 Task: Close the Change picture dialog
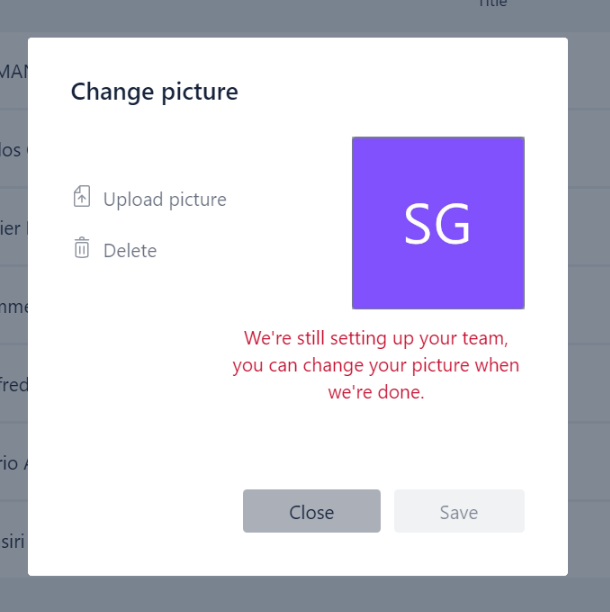click(311, 511)
